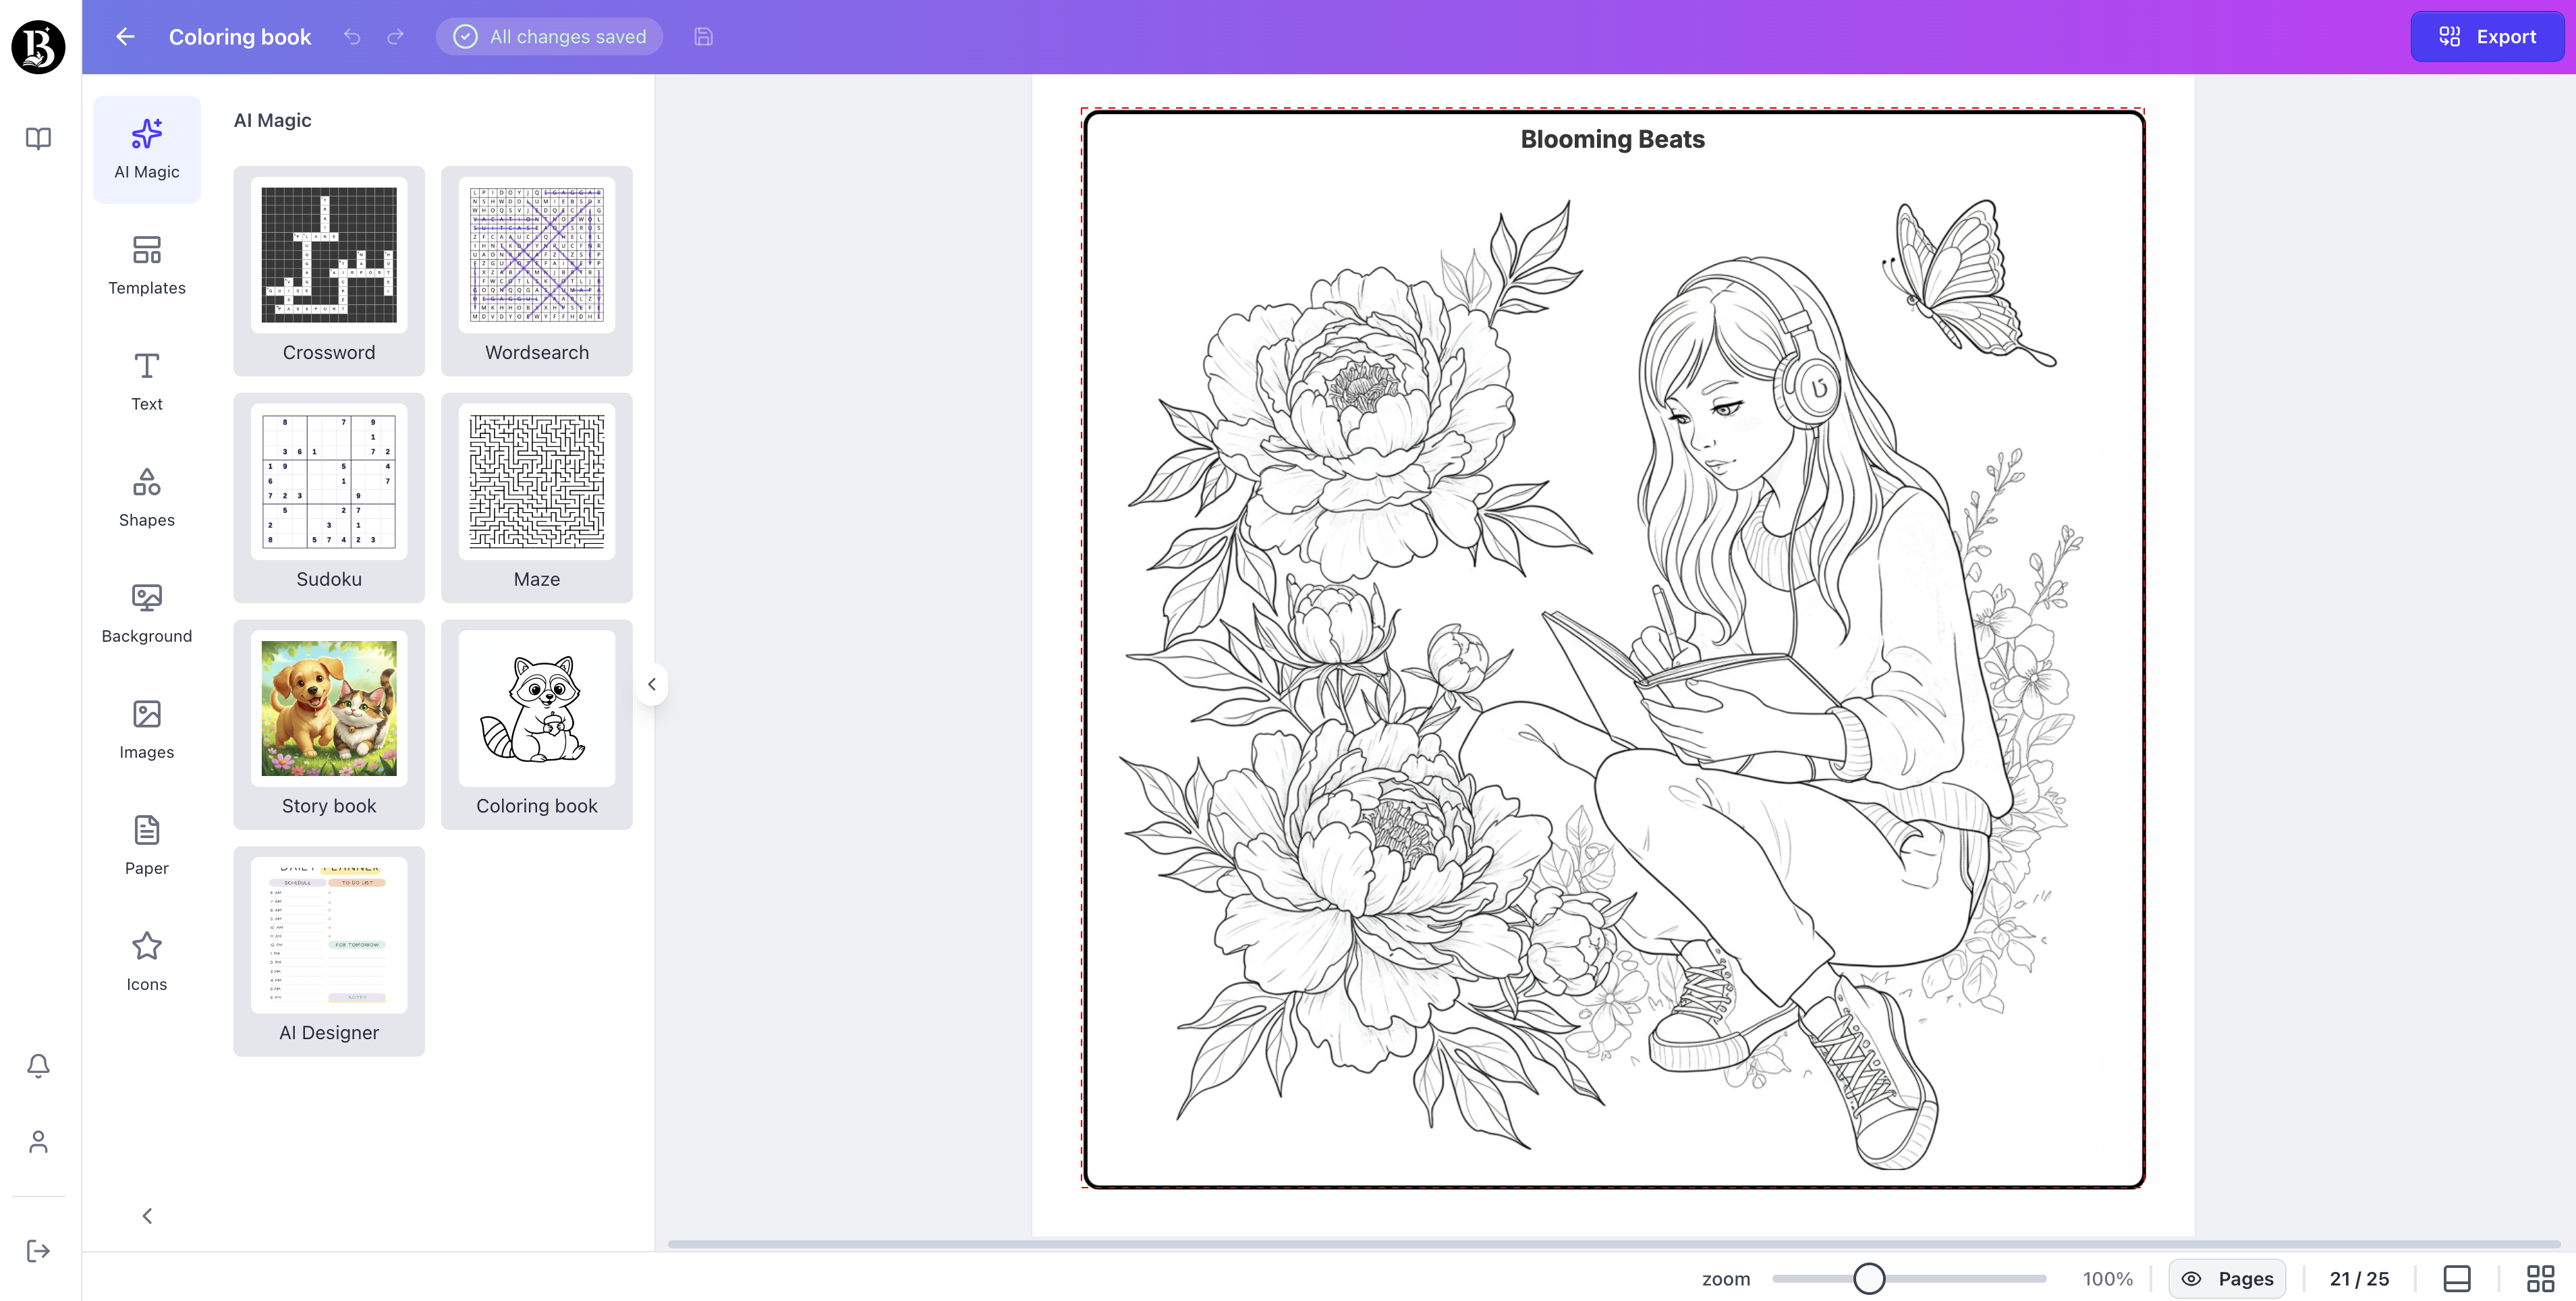The image size is (2576, 1301).
Task: Collapse the canvas panel with middle chevron
Action: point(651,684)
